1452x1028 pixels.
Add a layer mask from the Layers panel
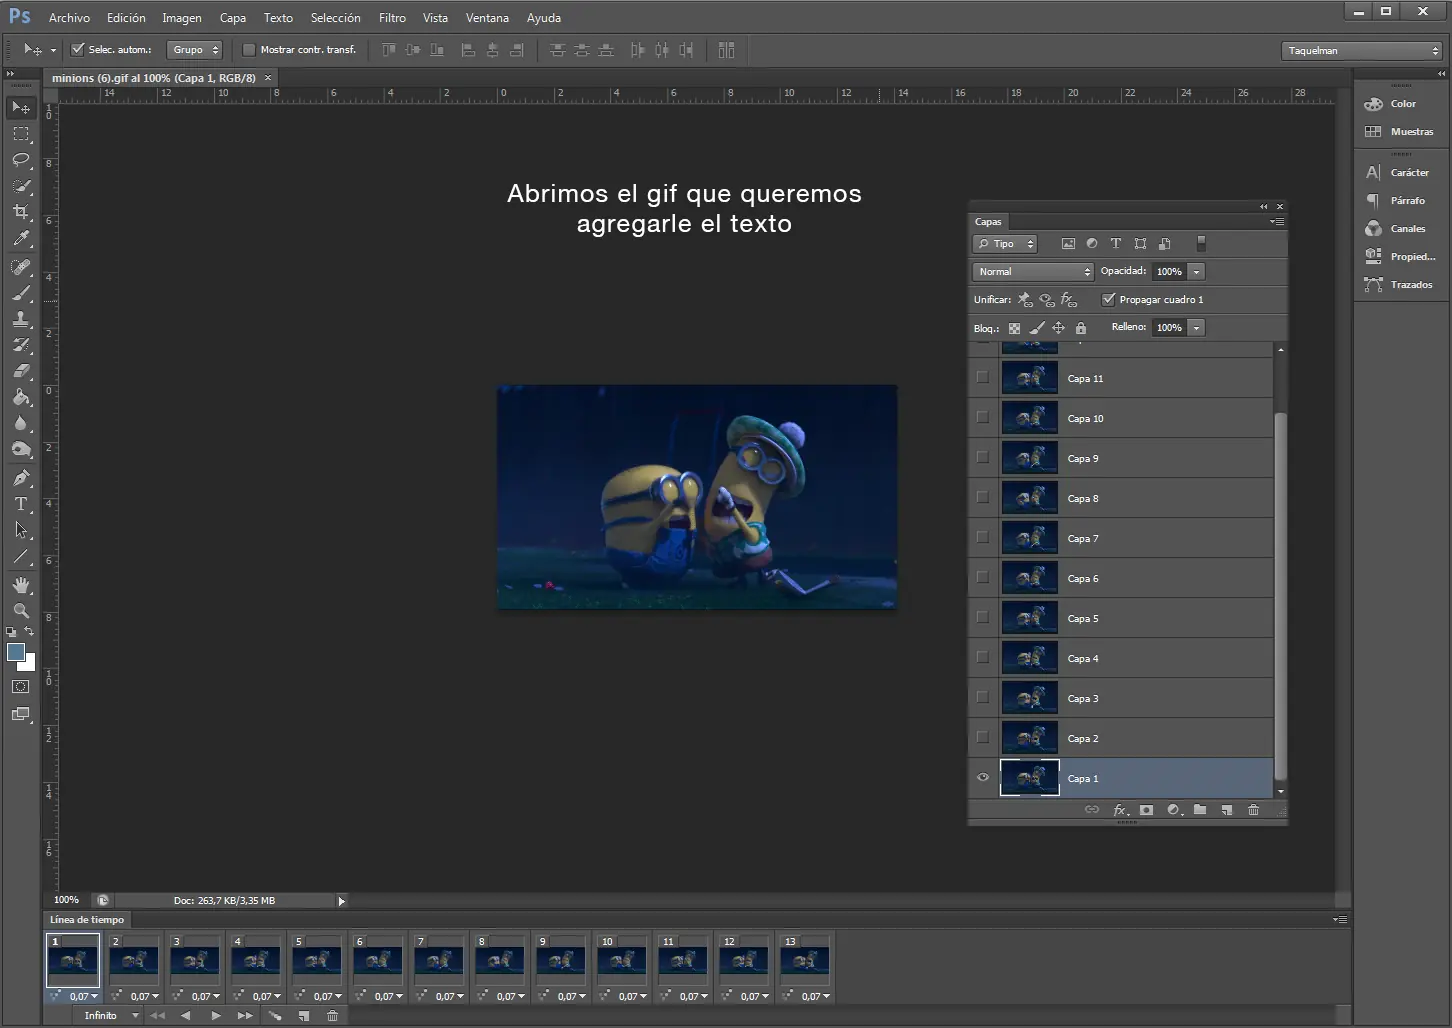1146,810
